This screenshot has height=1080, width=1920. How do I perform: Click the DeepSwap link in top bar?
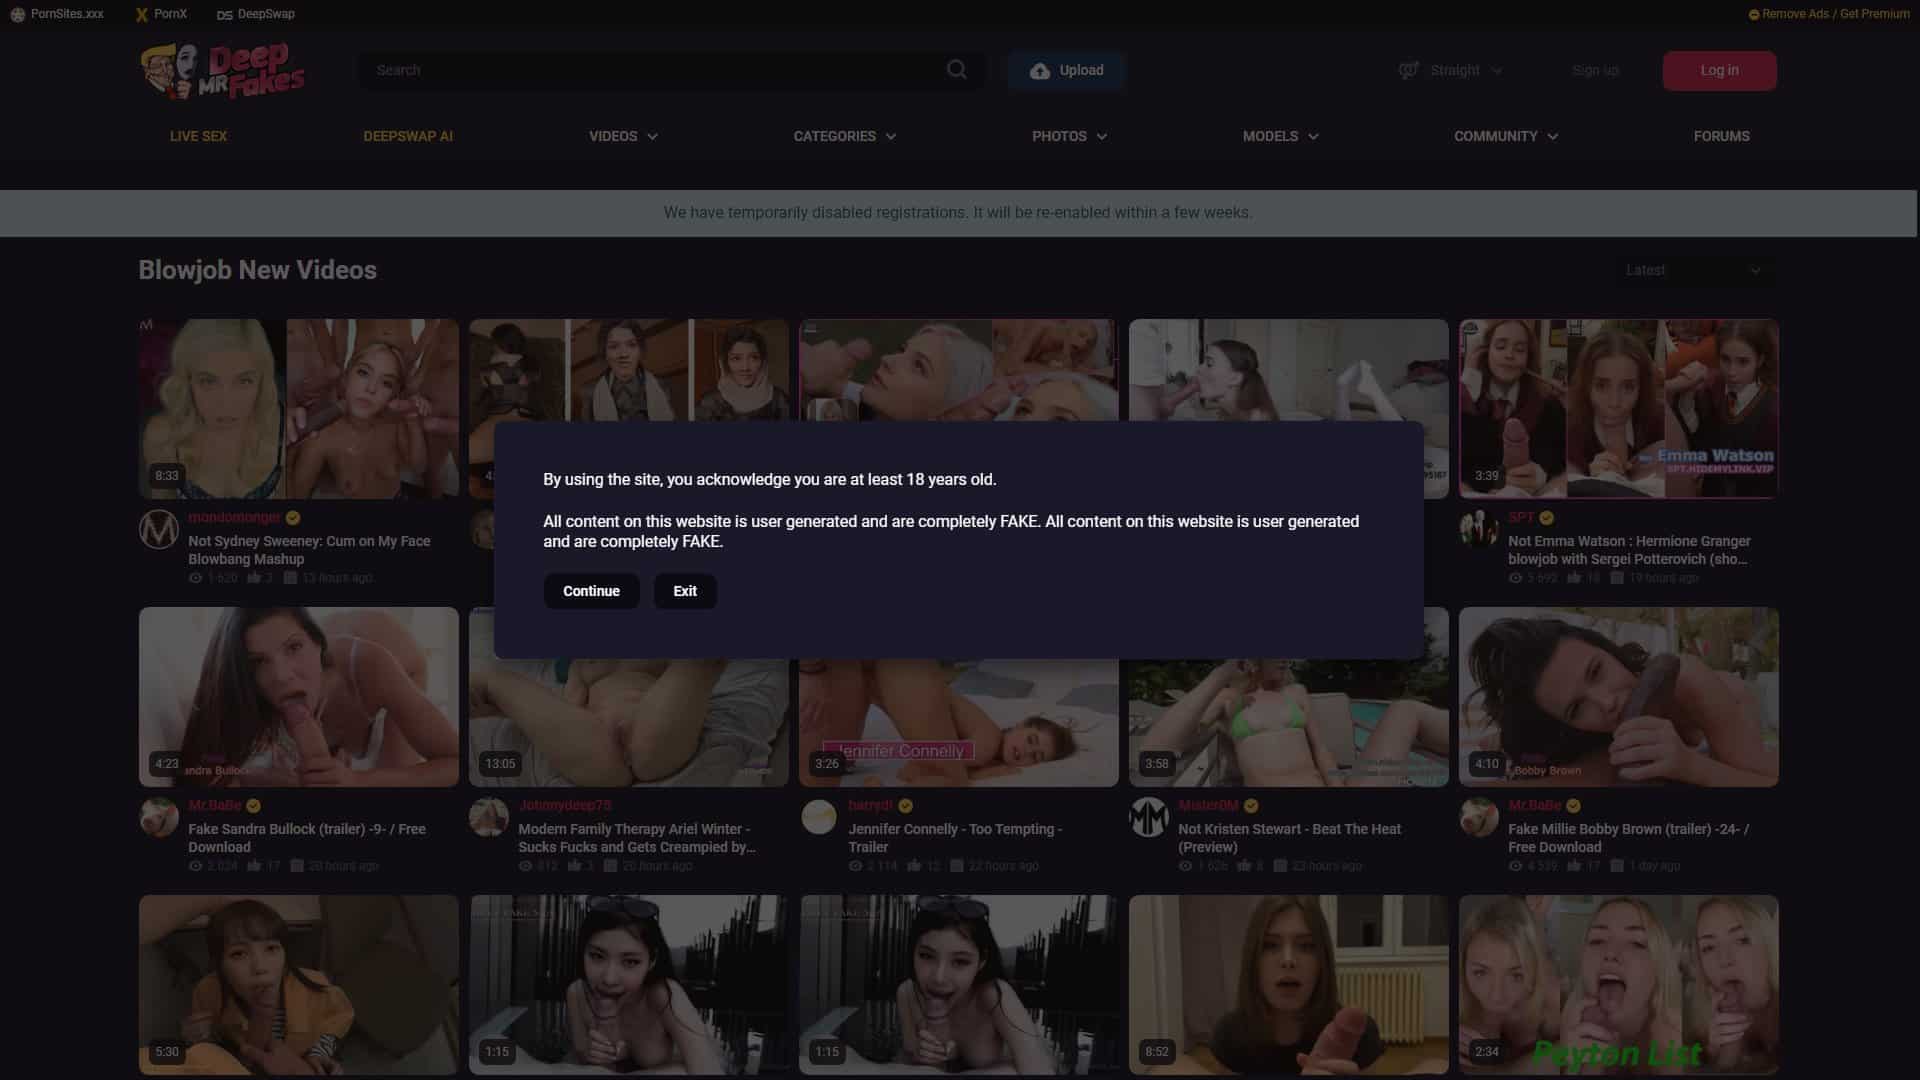click(256, 14)
